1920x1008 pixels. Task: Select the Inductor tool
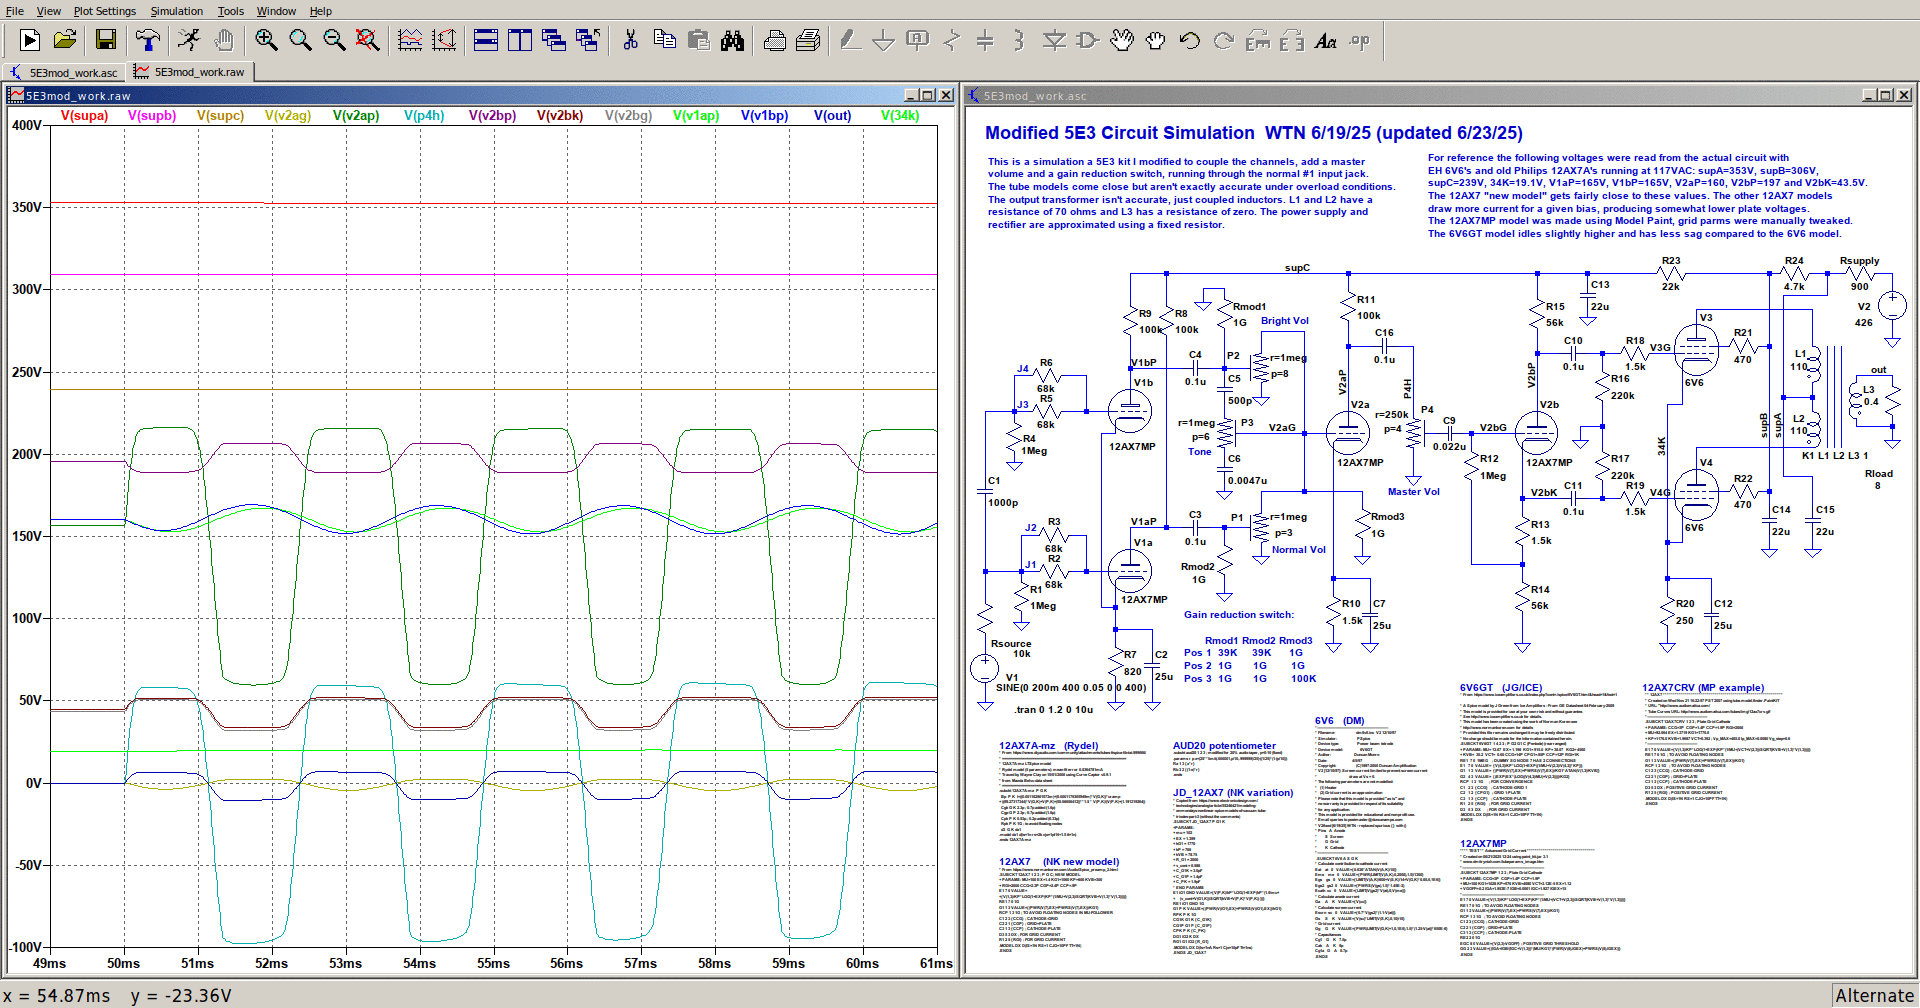[x=1019, y=40]
